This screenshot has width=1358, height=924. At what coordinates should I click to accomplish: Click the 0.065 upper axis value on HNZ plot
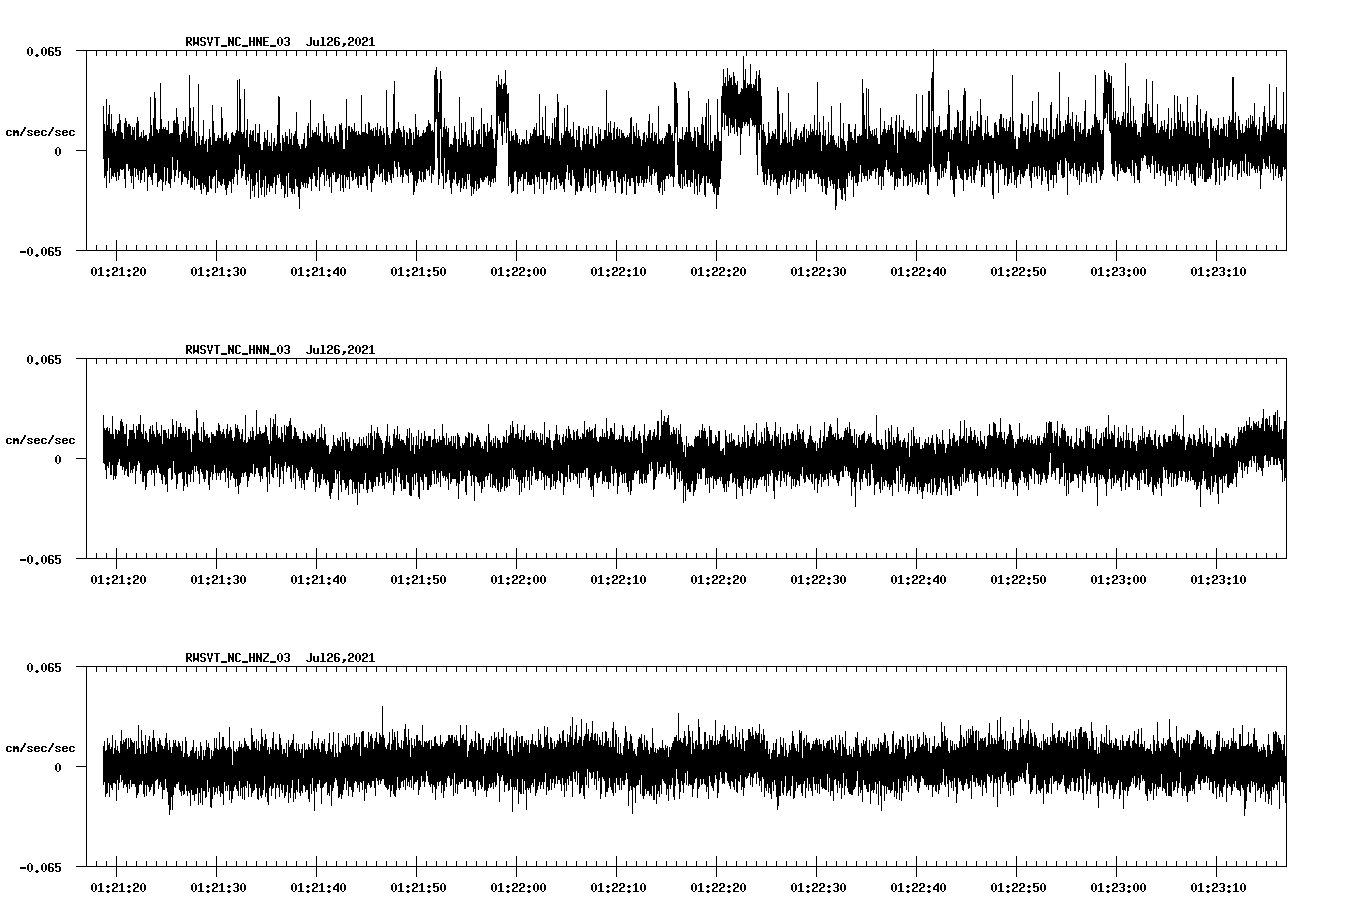pyautogui.click(x=43, y=667)
